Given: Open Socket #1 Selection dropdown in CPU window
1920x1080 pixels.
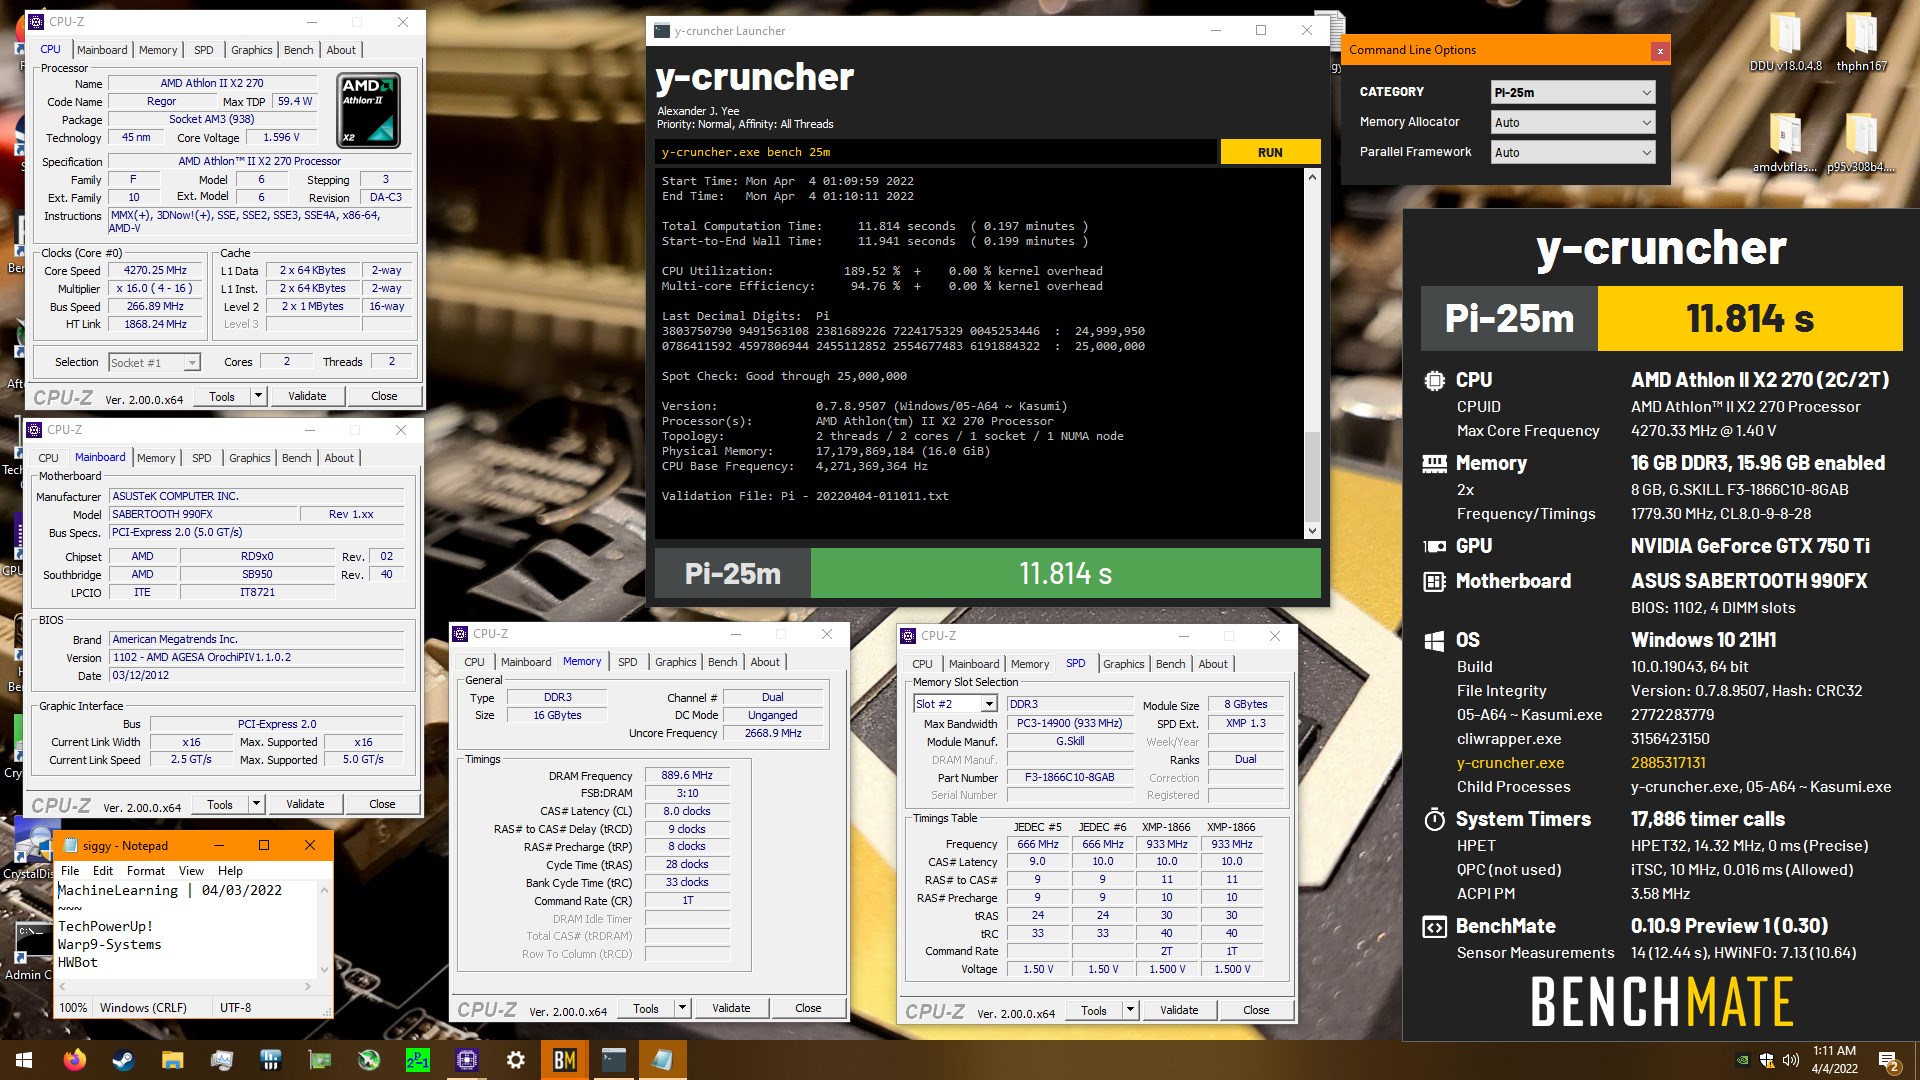Looking at the screenshot, I should point(155,362).
